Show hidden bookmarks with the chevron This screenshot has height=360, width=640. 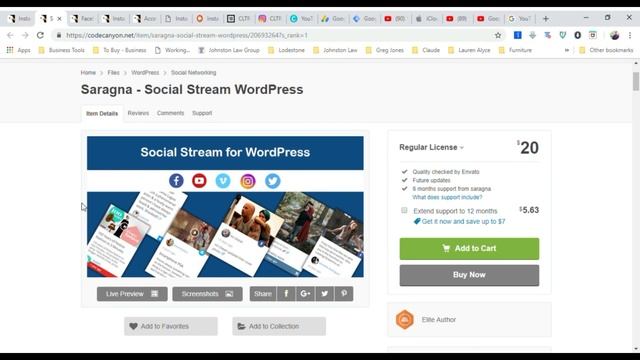567,50
